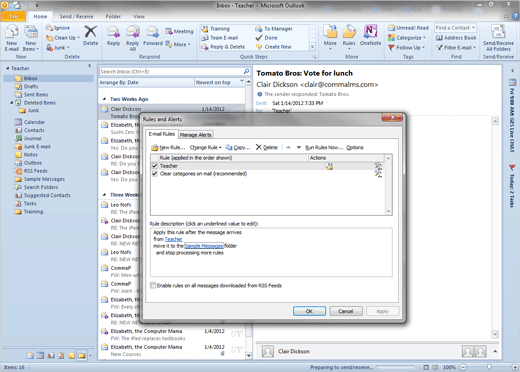
Task: Open the Follow Up dropdown
Action: (406, 48)
